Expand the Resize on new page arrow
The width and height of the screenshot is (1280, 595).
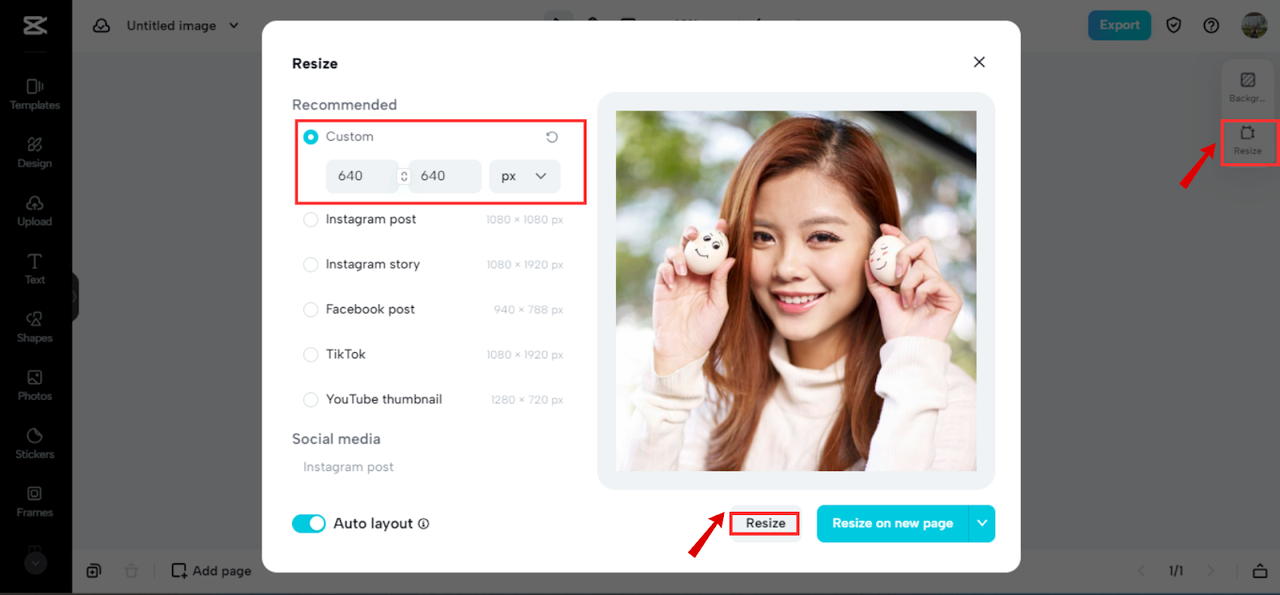pyautogui.click(x=982, y=523)
